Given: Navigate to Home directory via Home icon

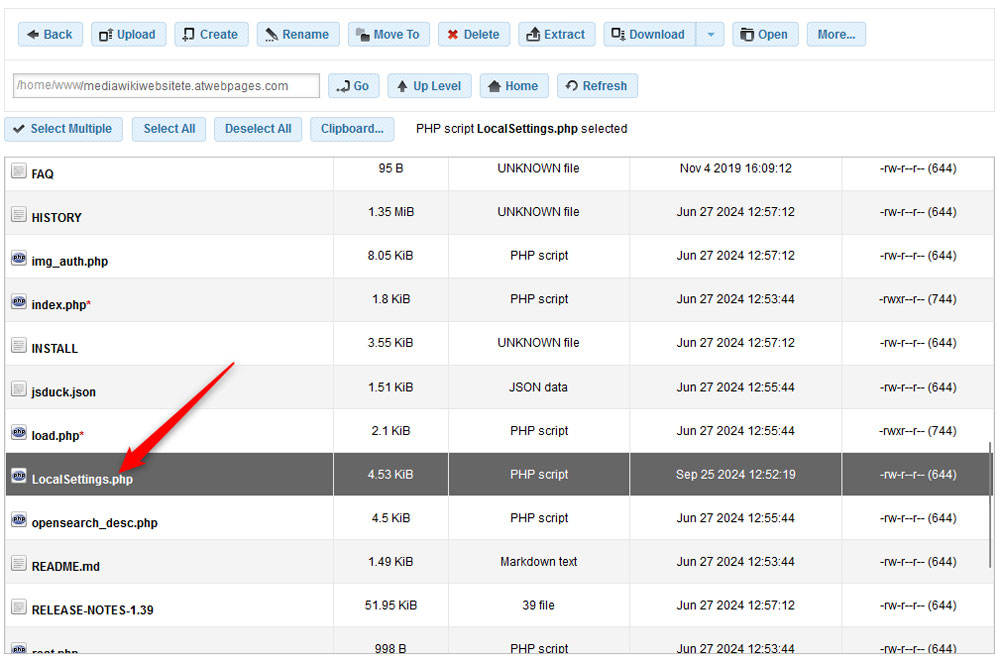Looking at the screenshot, I should click(x=495, y=85).
